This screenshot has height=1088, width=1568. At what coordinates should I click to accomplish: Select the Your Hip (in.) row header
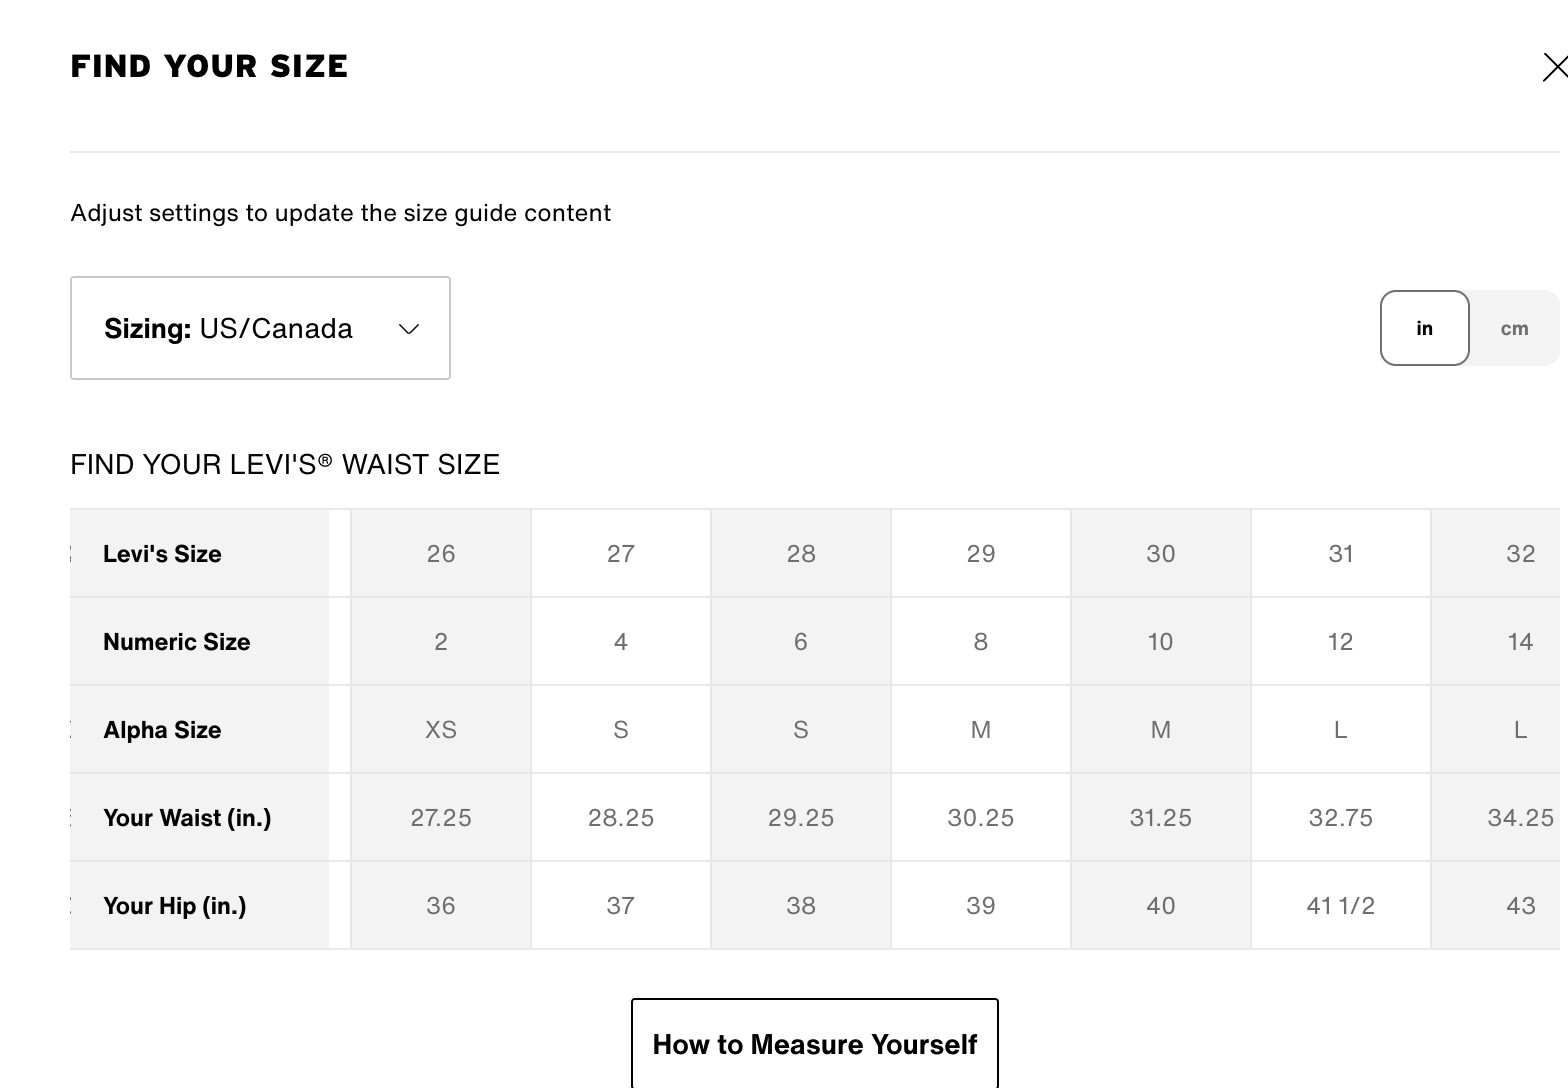click(x=174, y=906)
